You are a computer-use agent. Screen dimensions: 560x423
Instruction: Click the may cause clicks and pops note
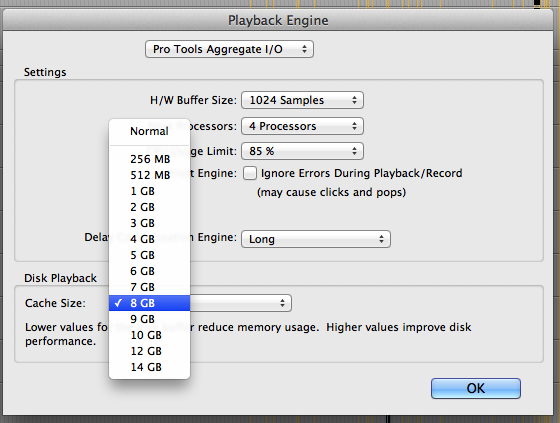[332, 192]
